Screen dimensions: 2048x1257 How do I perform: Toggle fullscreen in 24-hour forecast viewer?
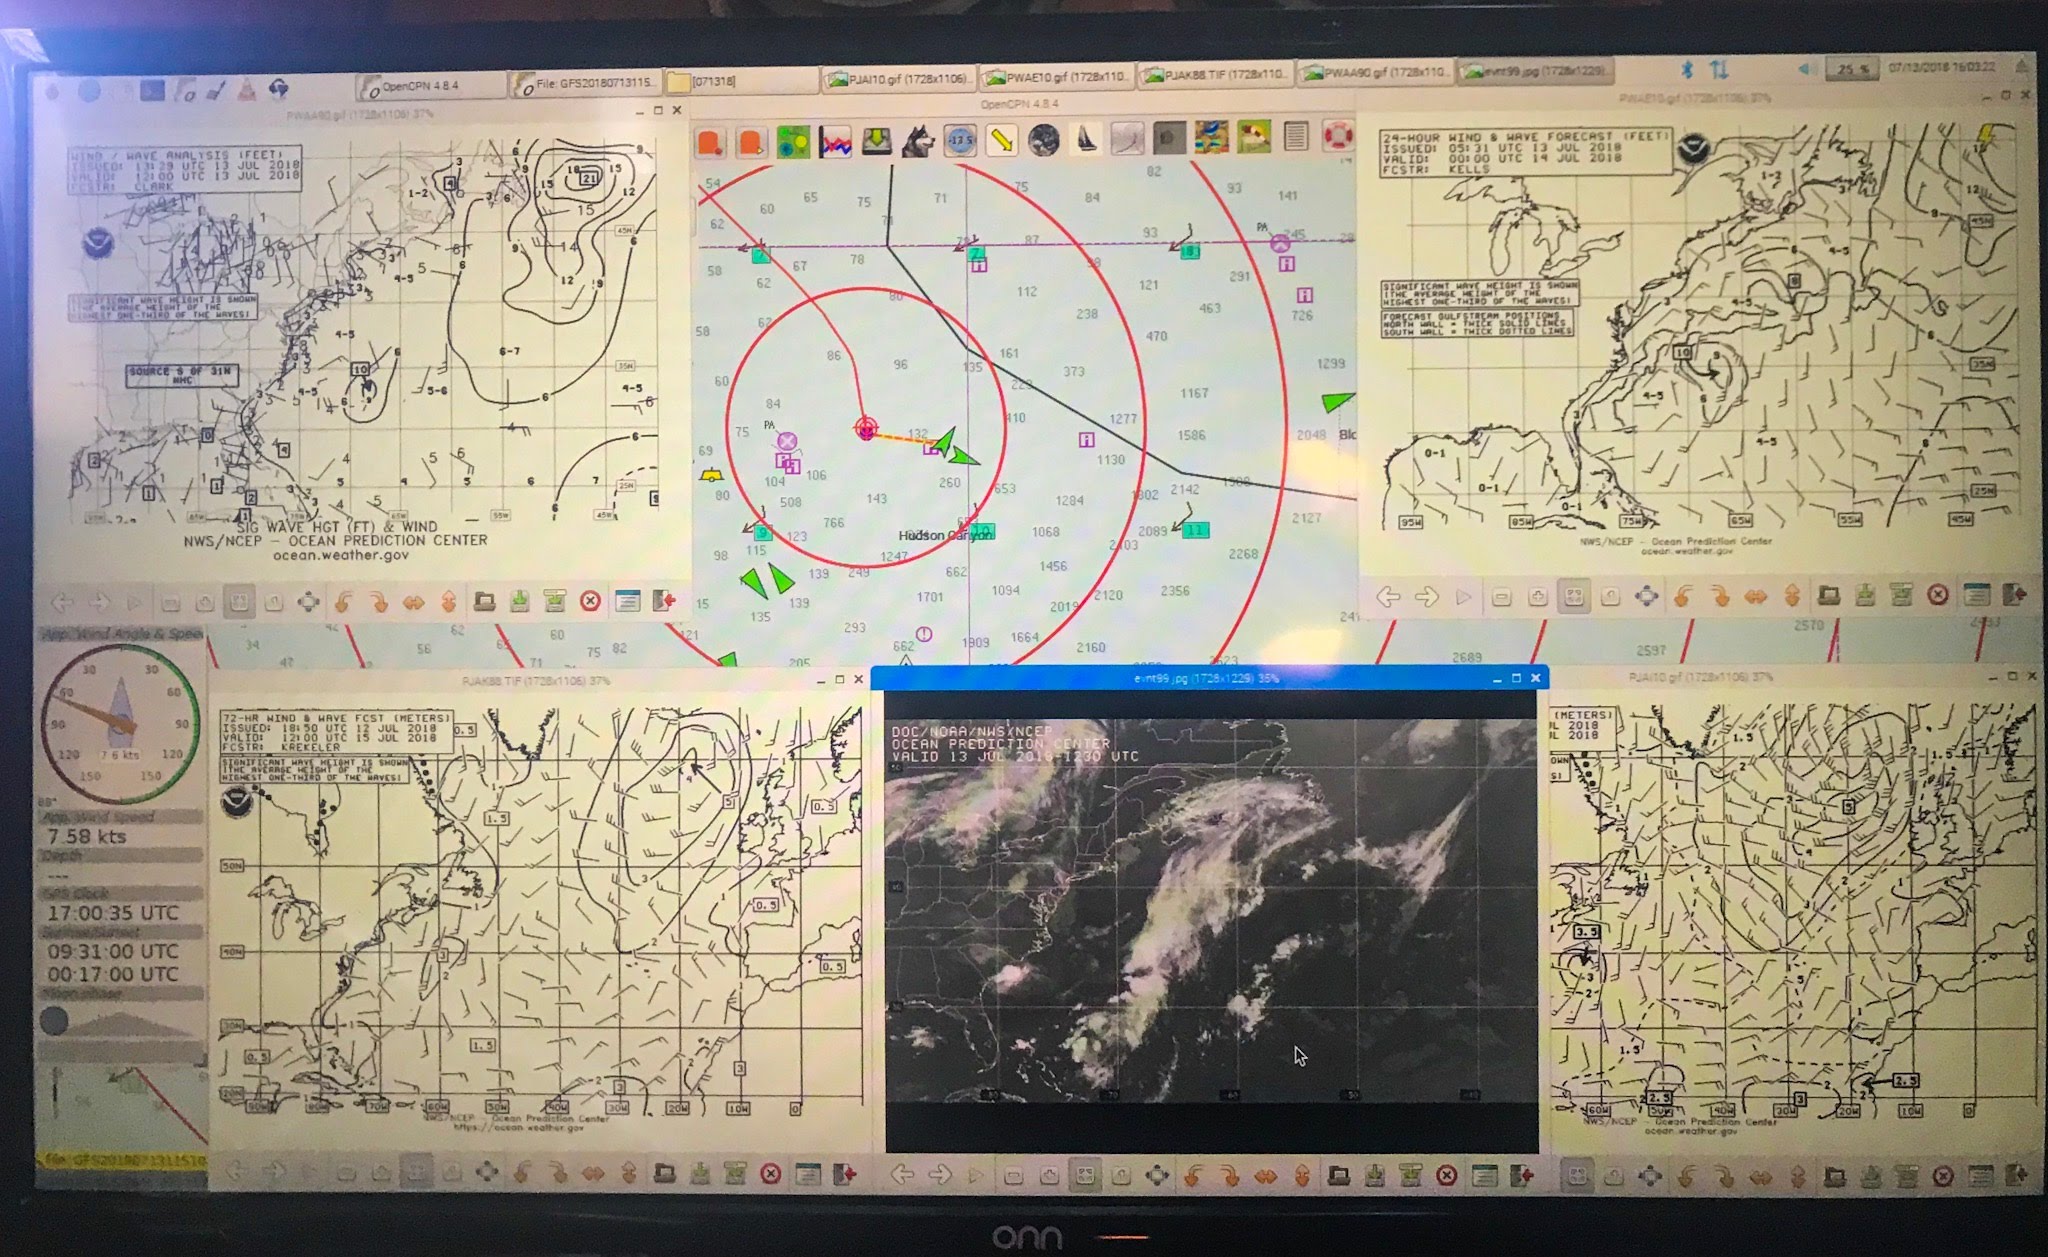(x=1646, y=597)
